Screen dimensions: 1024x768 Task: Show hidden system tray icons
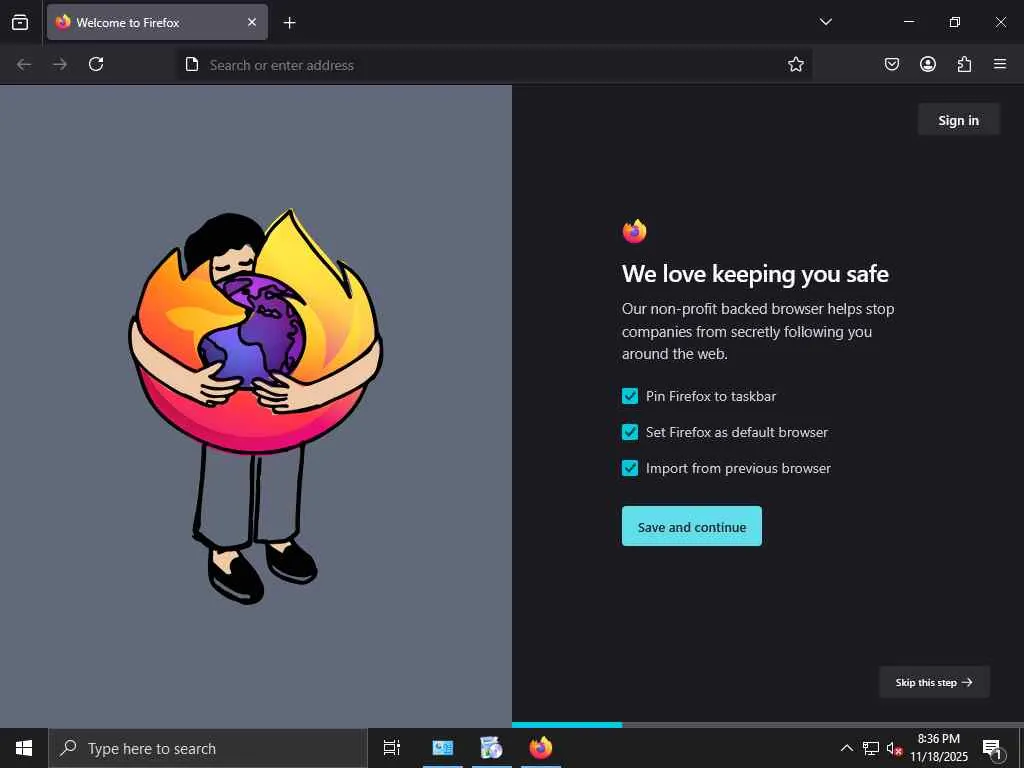pyautogui.click(x=846, y=748)
